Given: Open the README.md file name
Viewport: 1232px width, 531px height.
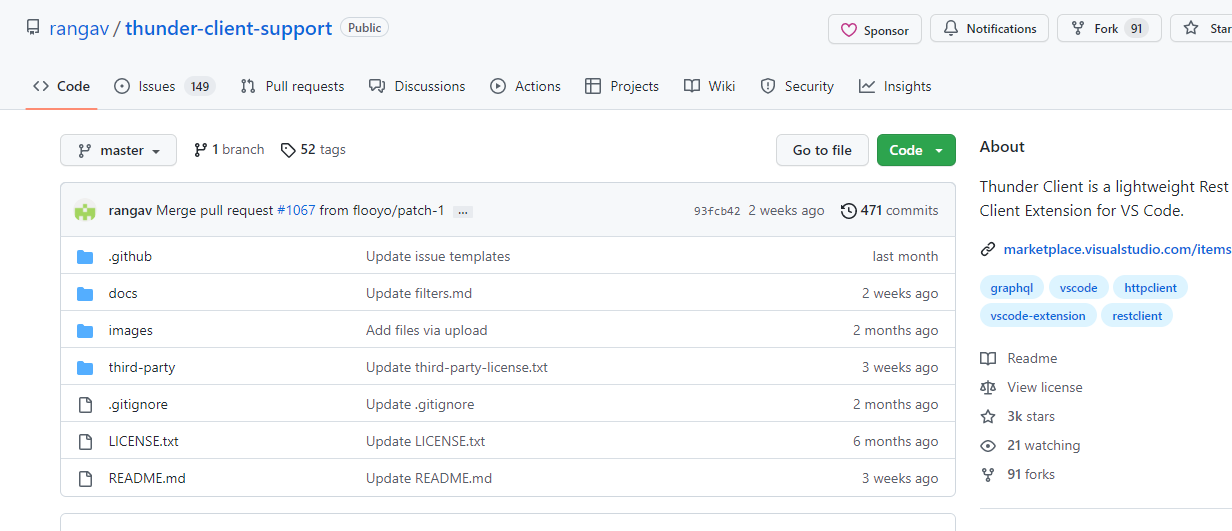Looking at the screenshot, I should pyautogui.click(x=147, y=479).
